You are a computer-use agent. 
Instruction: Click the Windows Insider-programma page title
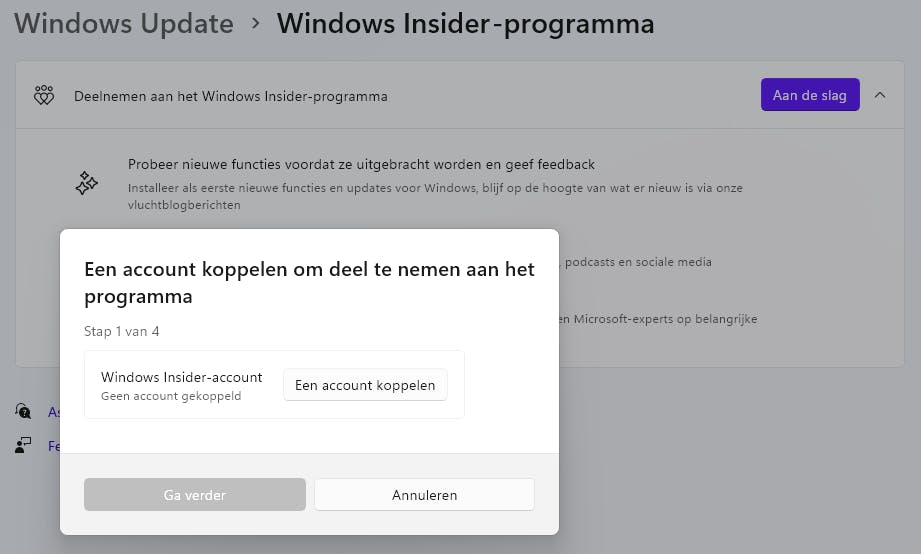pyautogui.click(x=465, y=23)
